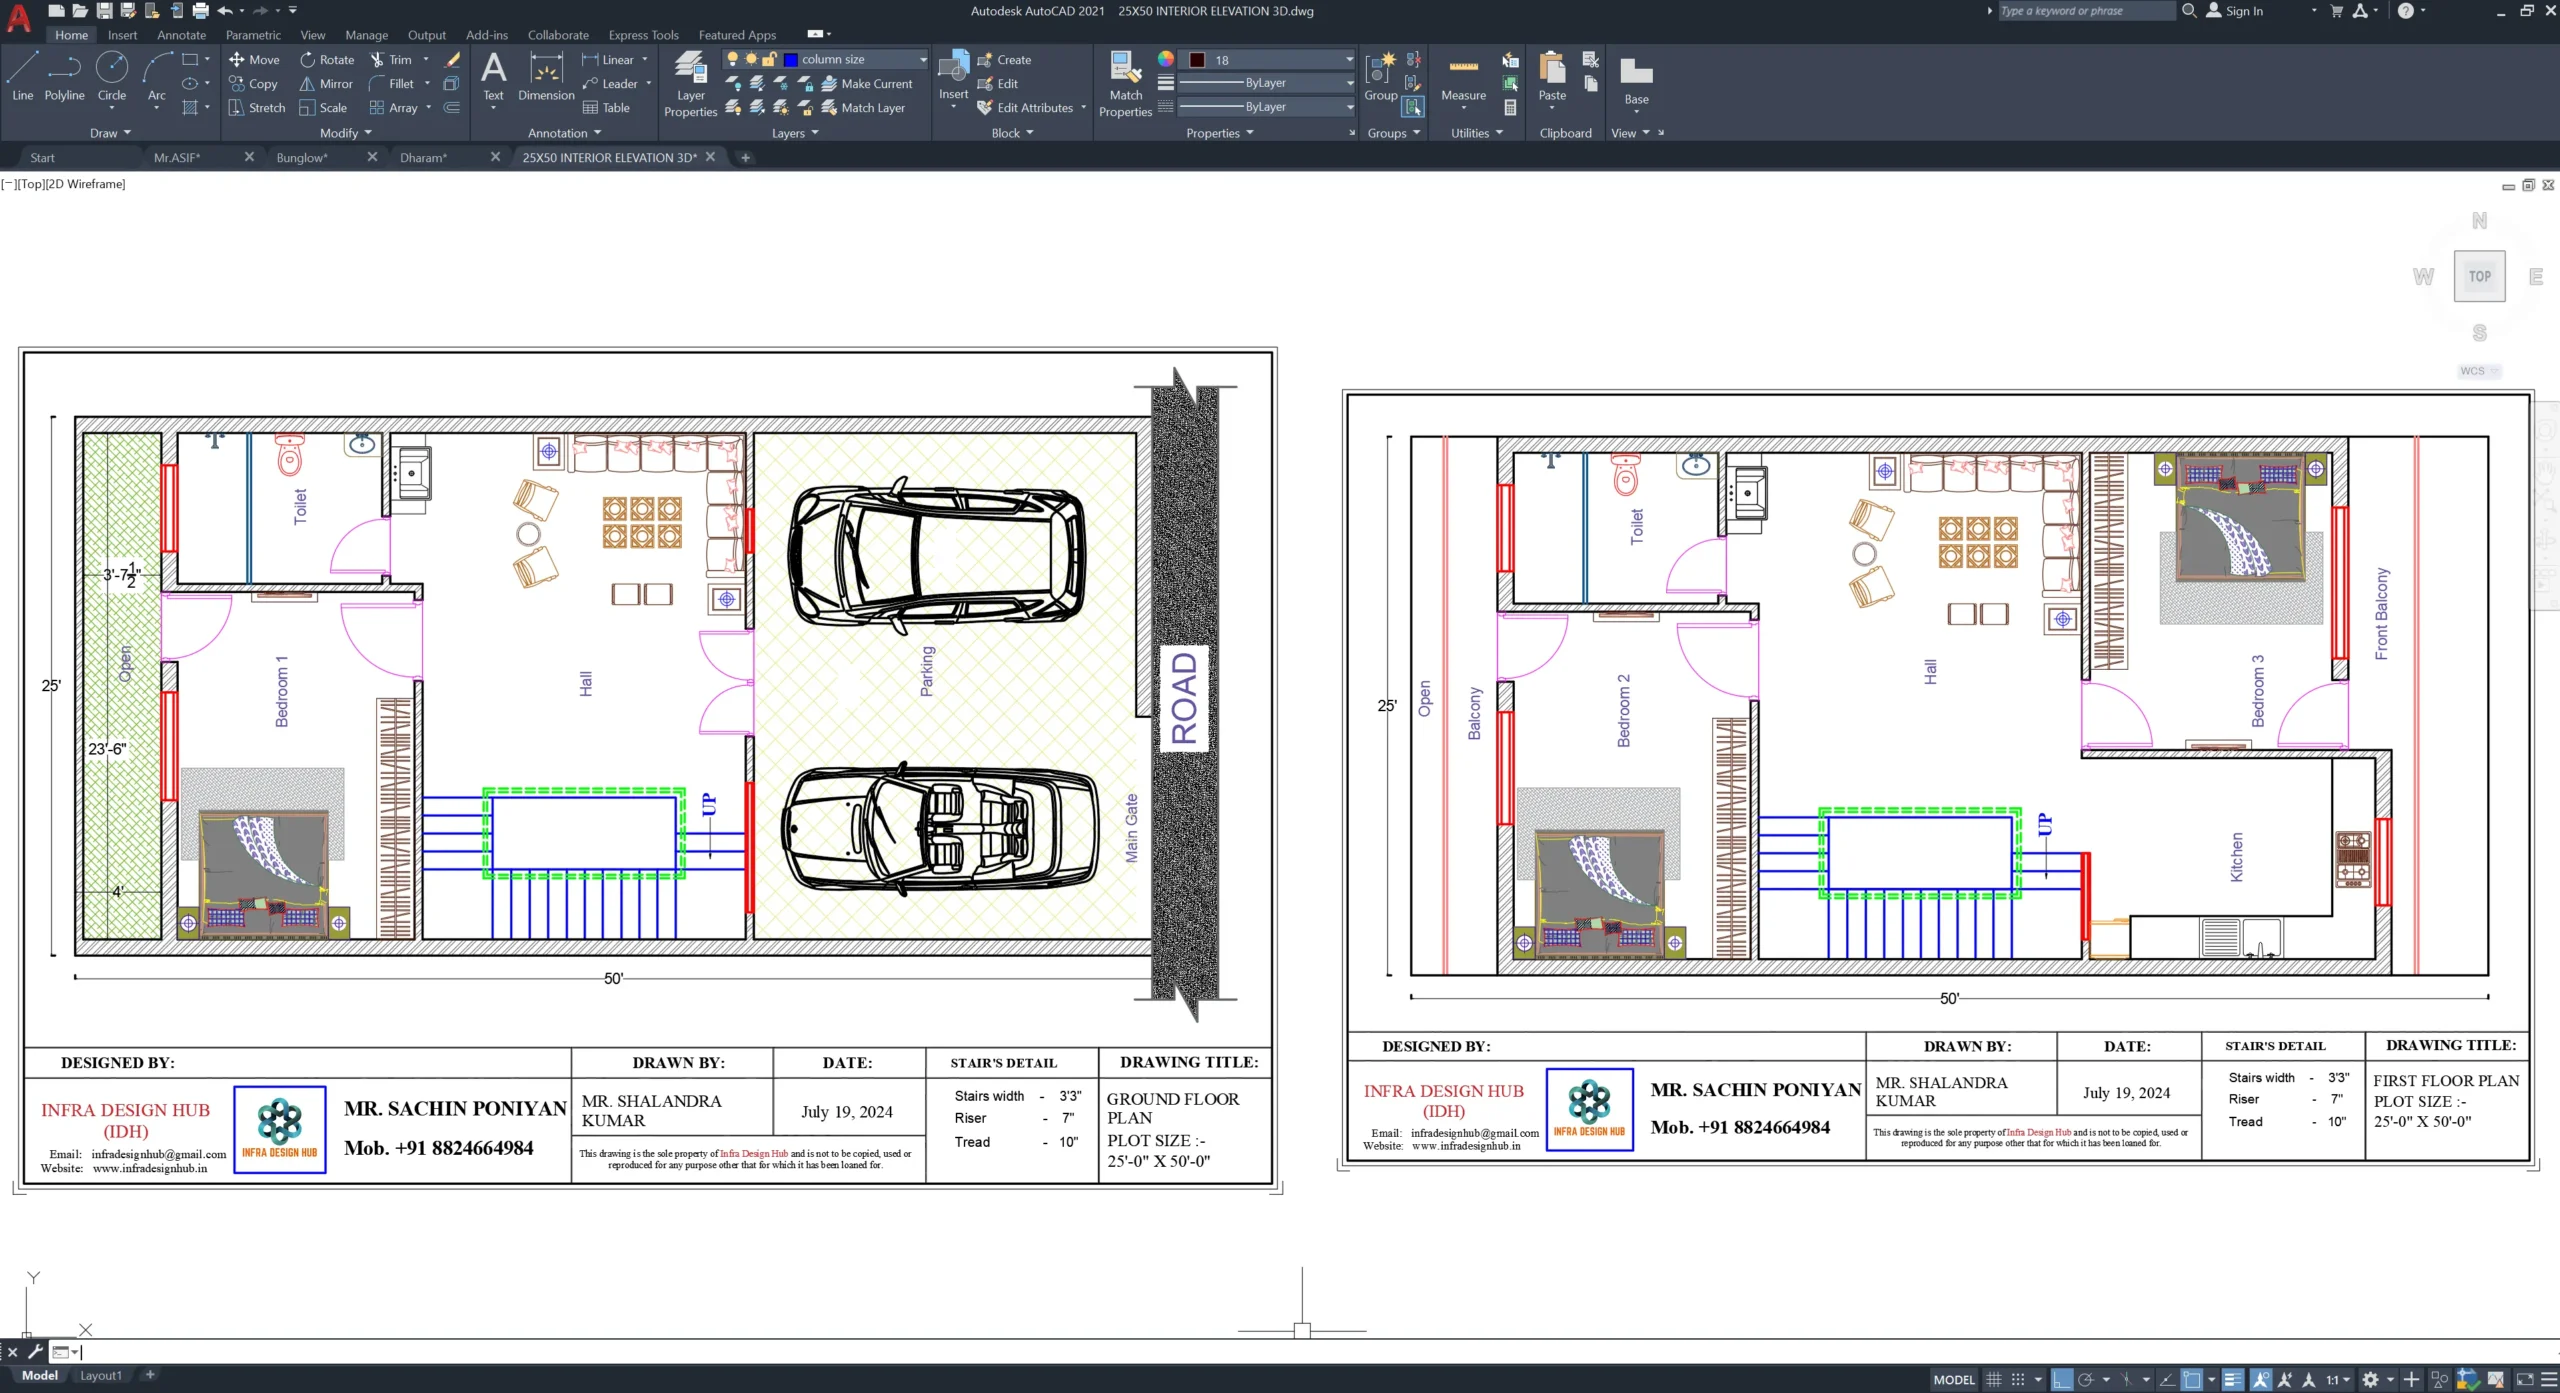This screenshot has width=2560, height=1393.
Task: Click the Move tool
Action: click(254, 60)
